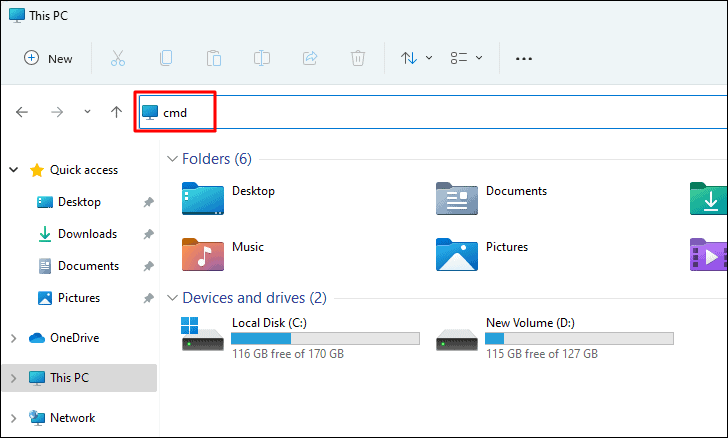Navigate up one folder level arrow

[x=117, y=112]
